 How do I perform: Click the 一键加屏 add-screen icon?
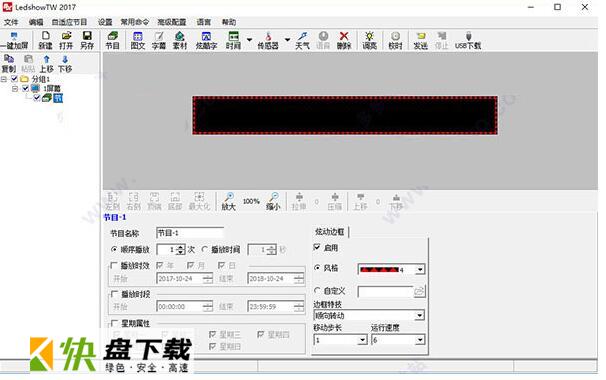(14, 41)
